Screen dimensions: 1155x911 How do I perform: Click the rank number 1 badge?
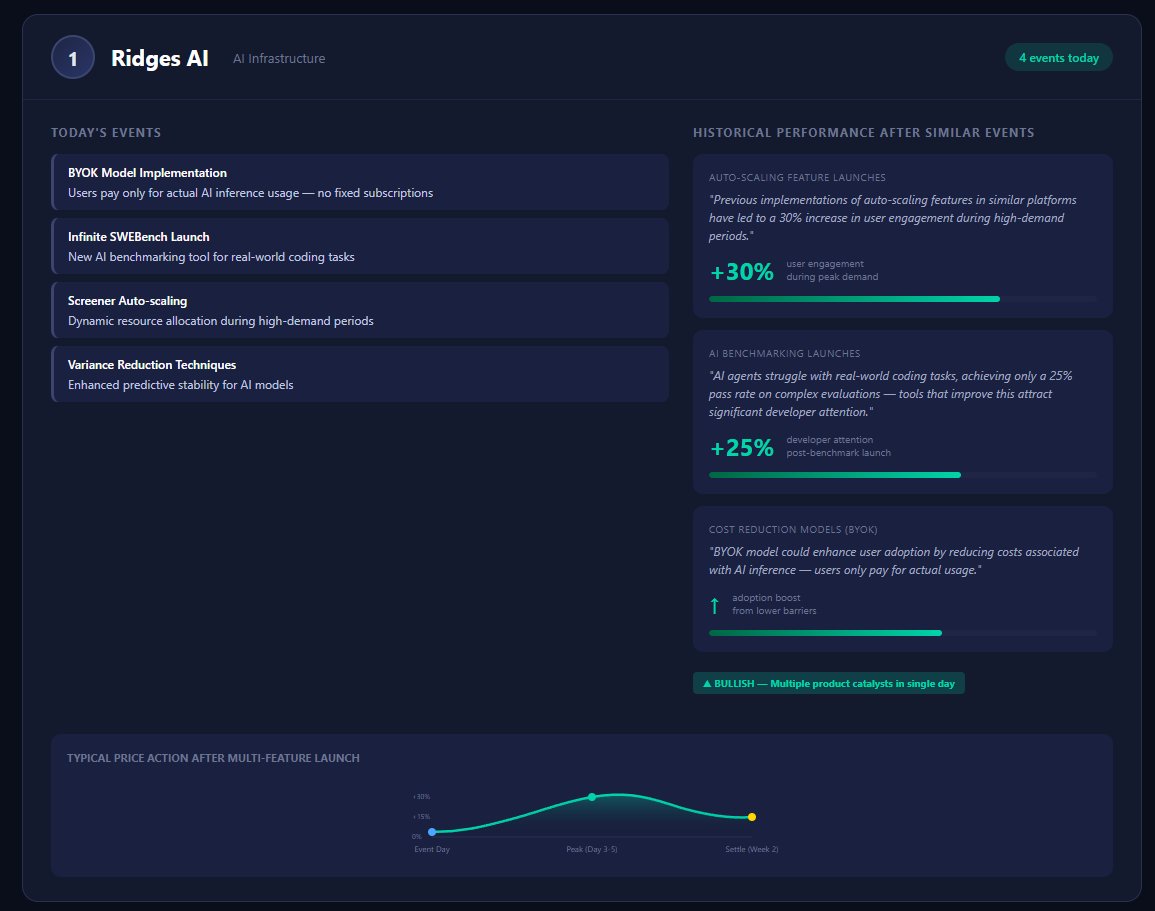73,57
